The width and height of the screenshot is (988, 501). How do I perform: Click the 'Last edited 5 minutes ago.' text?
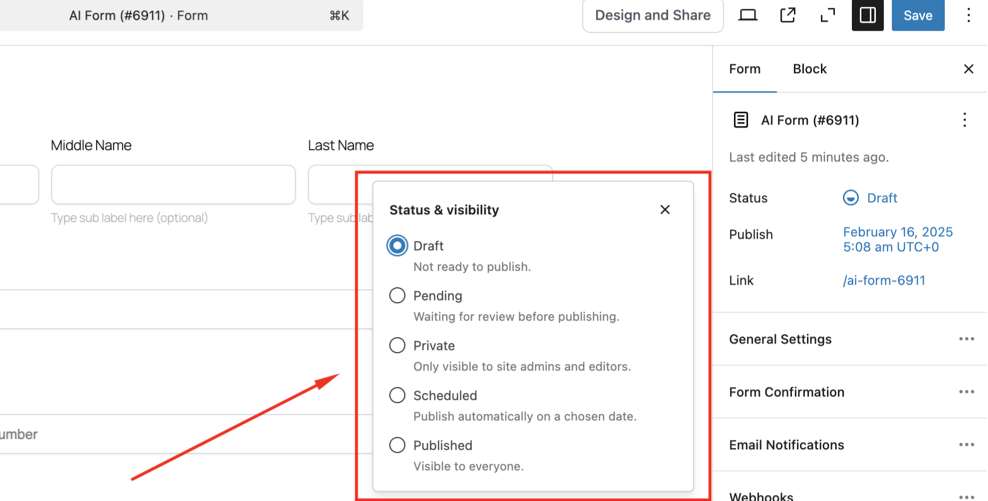pos(809,157)
